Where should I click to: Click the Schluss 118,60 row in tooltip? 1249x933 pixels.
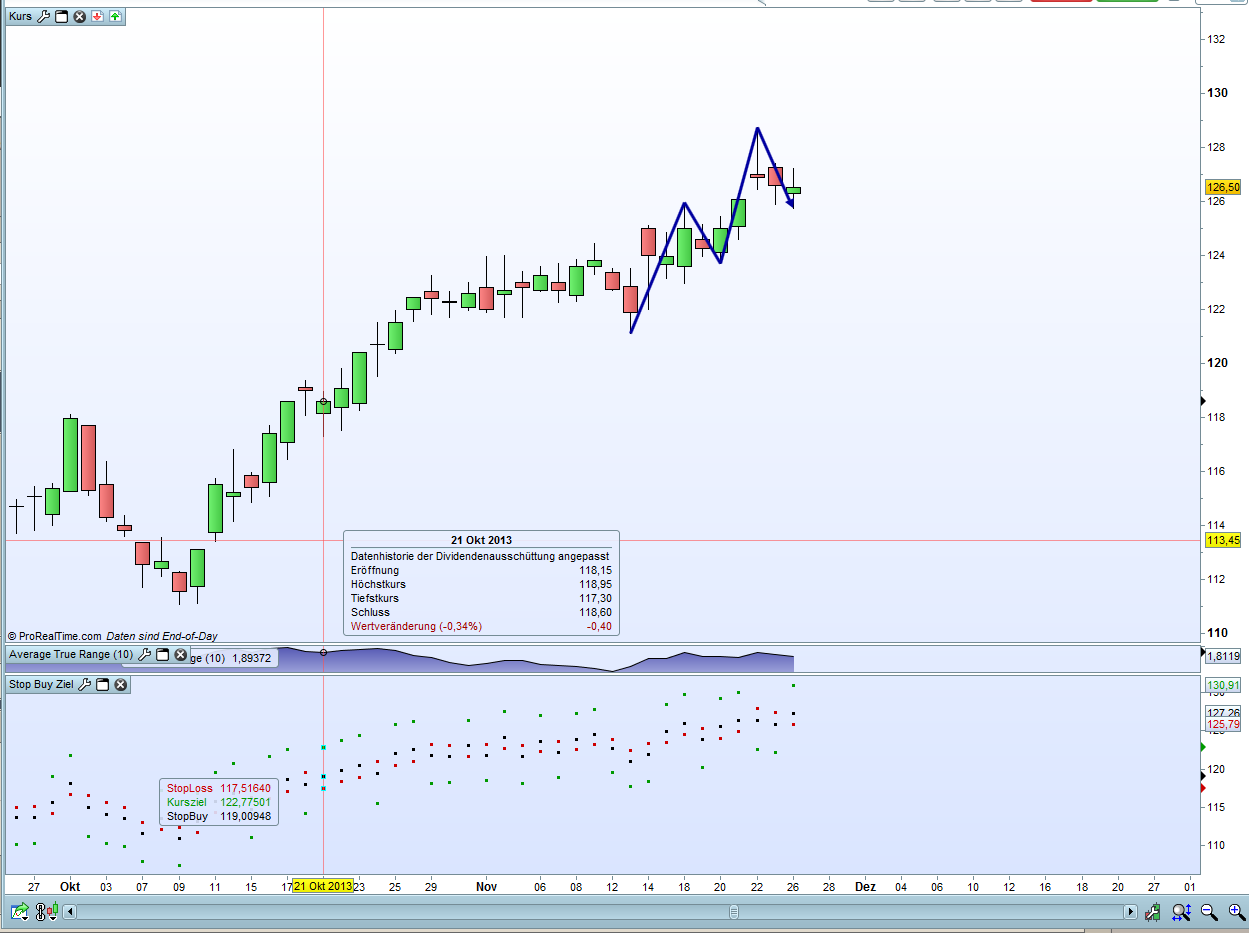pyautogui.click(x=481, y=612)
